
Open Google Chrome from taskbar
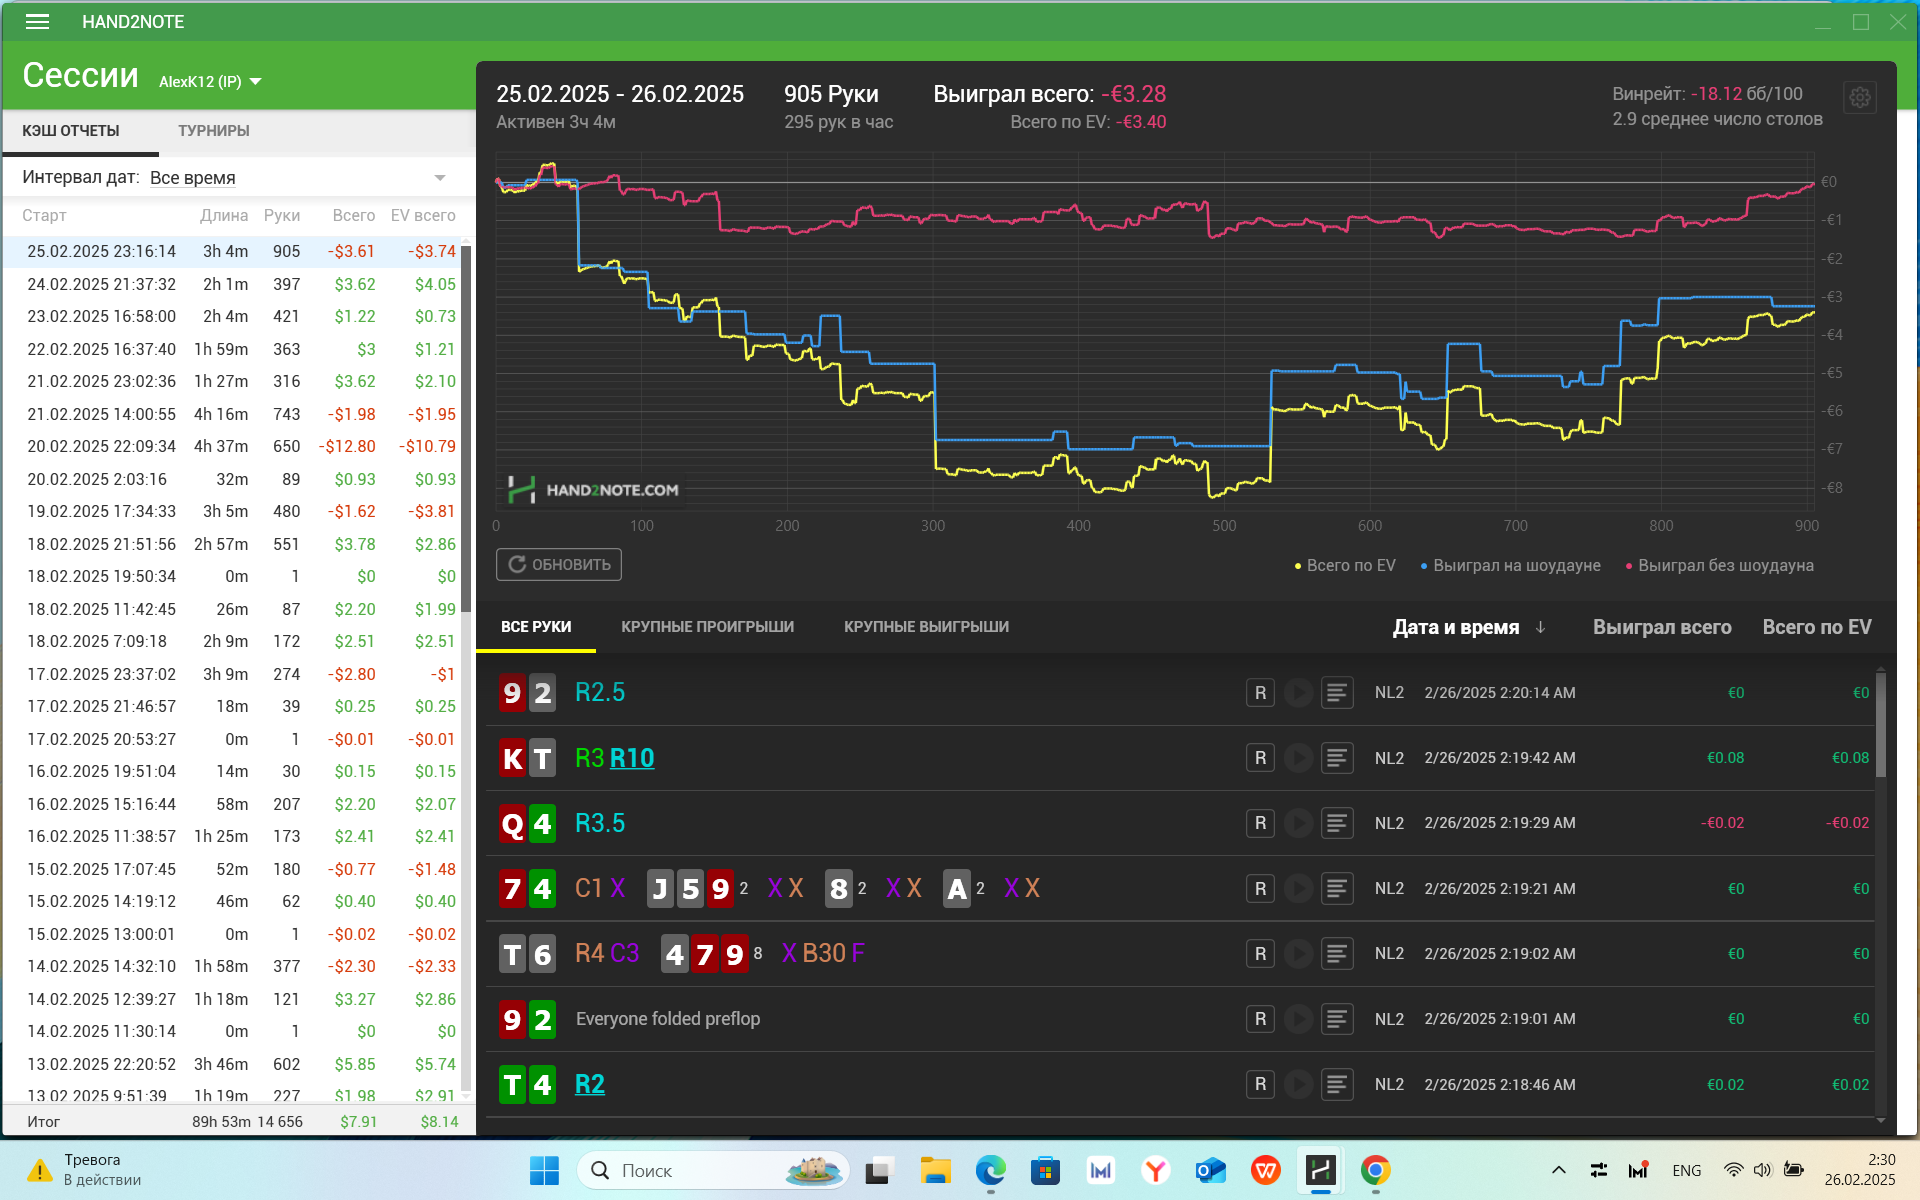point(1375,1170)
